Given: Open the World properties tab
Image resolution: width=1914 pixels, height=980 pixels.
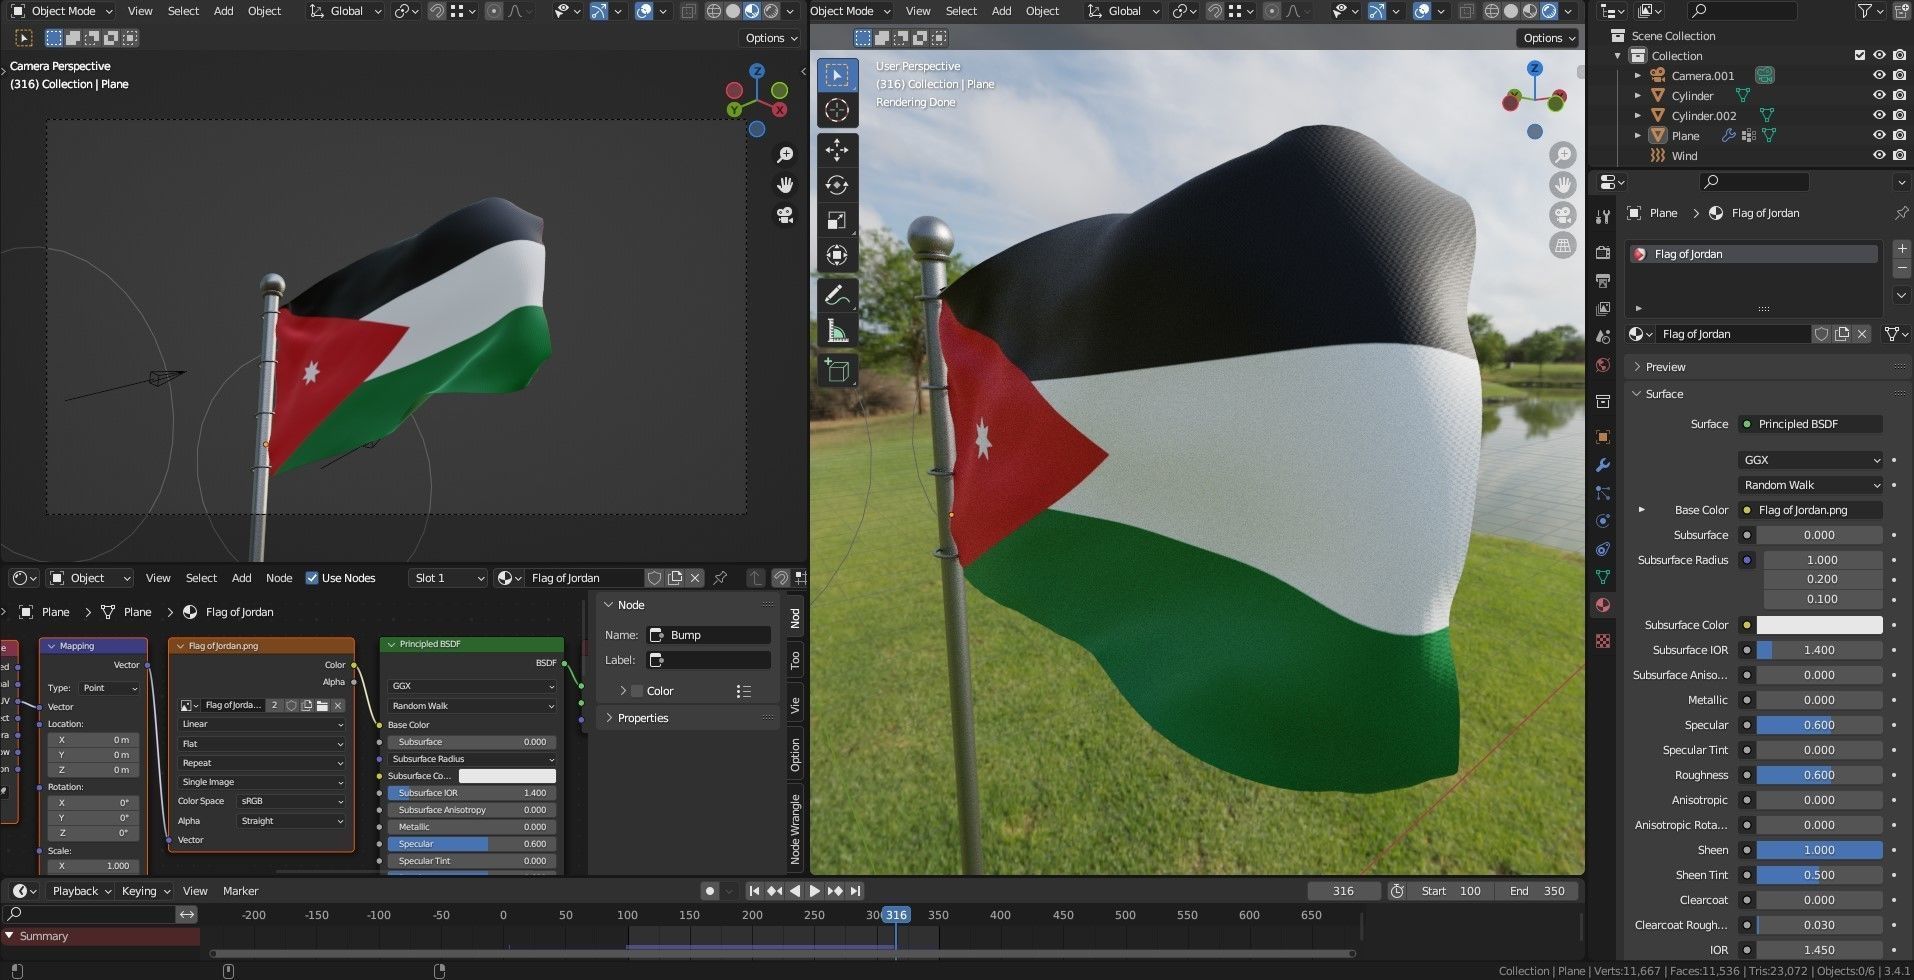Looking at the screenshot, I should (1603, 365).
